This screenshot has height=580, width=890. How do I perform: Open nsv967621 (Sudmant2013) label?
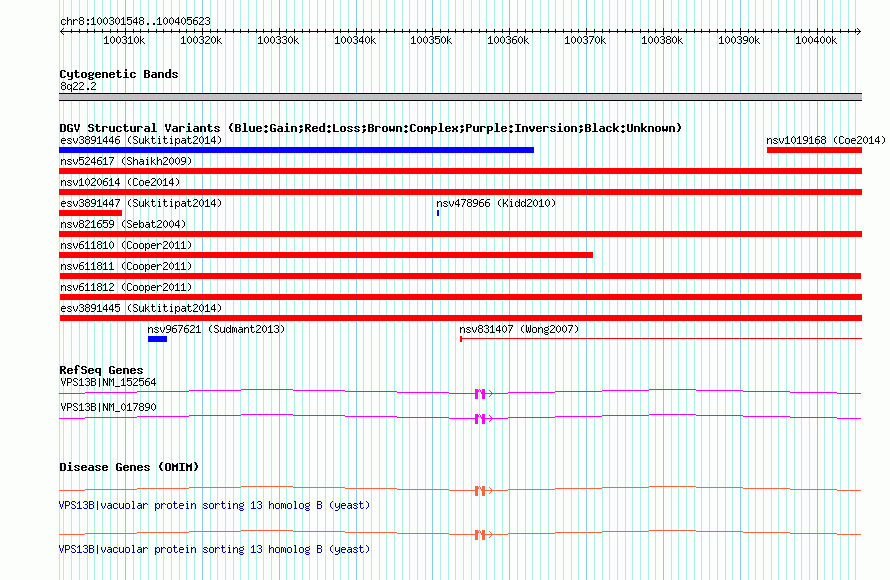[x=216, y=329]
